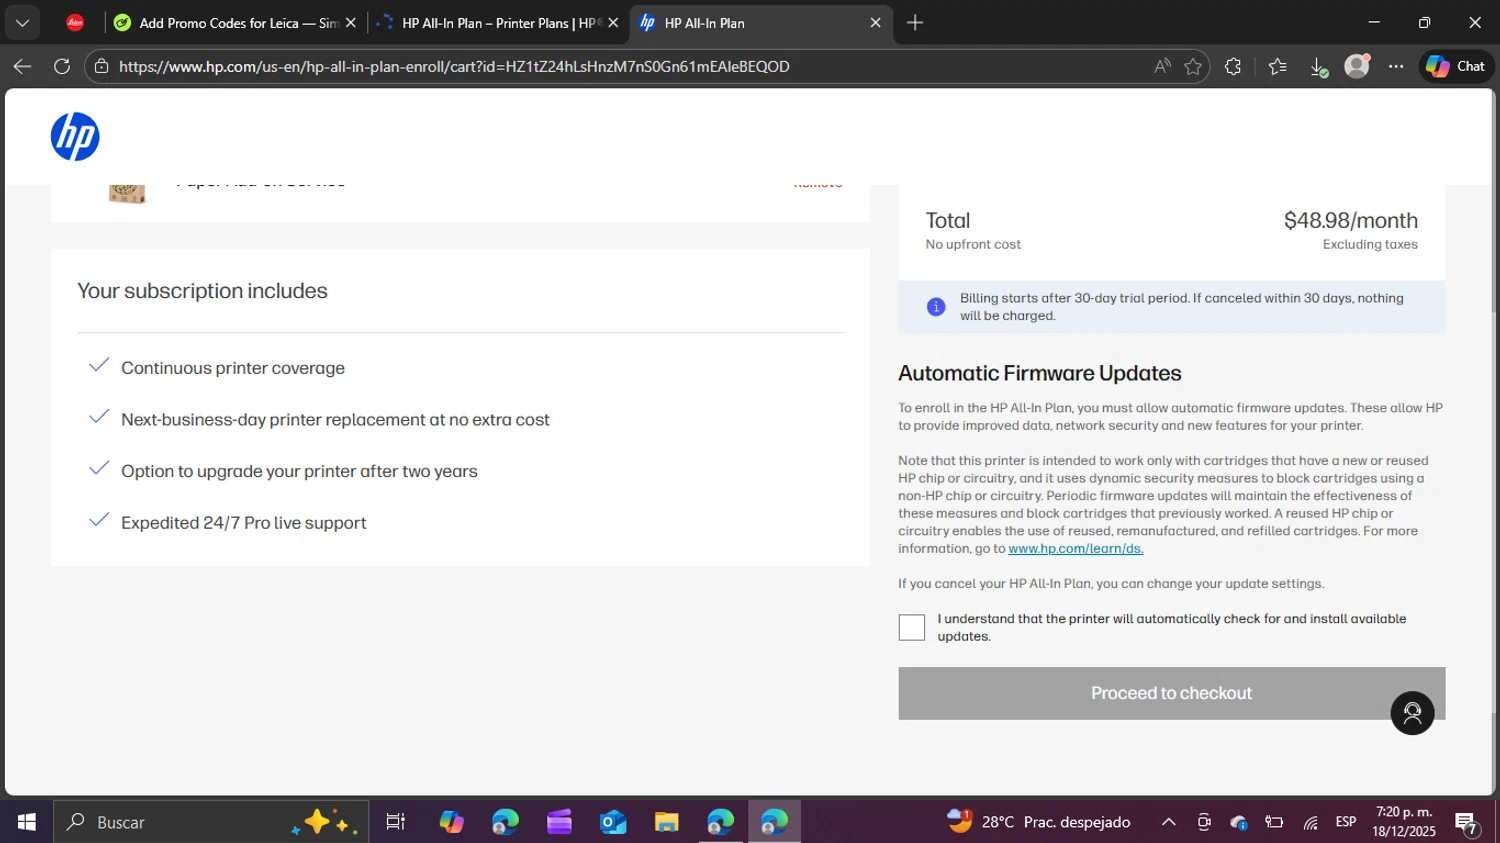Open Settings and more menu

[x=1396, y=66]
